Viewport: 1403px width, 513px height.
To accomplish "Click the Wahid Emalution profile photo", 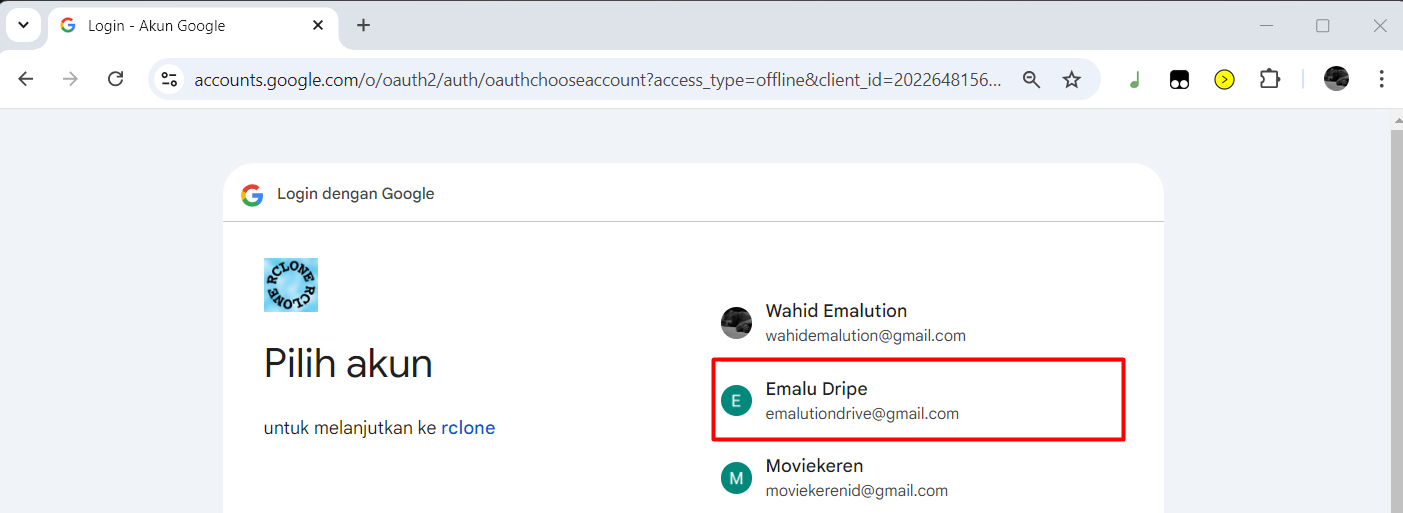I will 736,323.
